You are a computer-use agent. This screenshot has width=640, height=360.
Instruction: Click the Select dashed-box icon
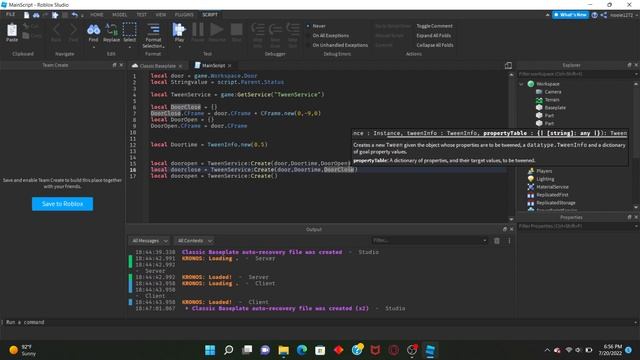tap(129, 30)
